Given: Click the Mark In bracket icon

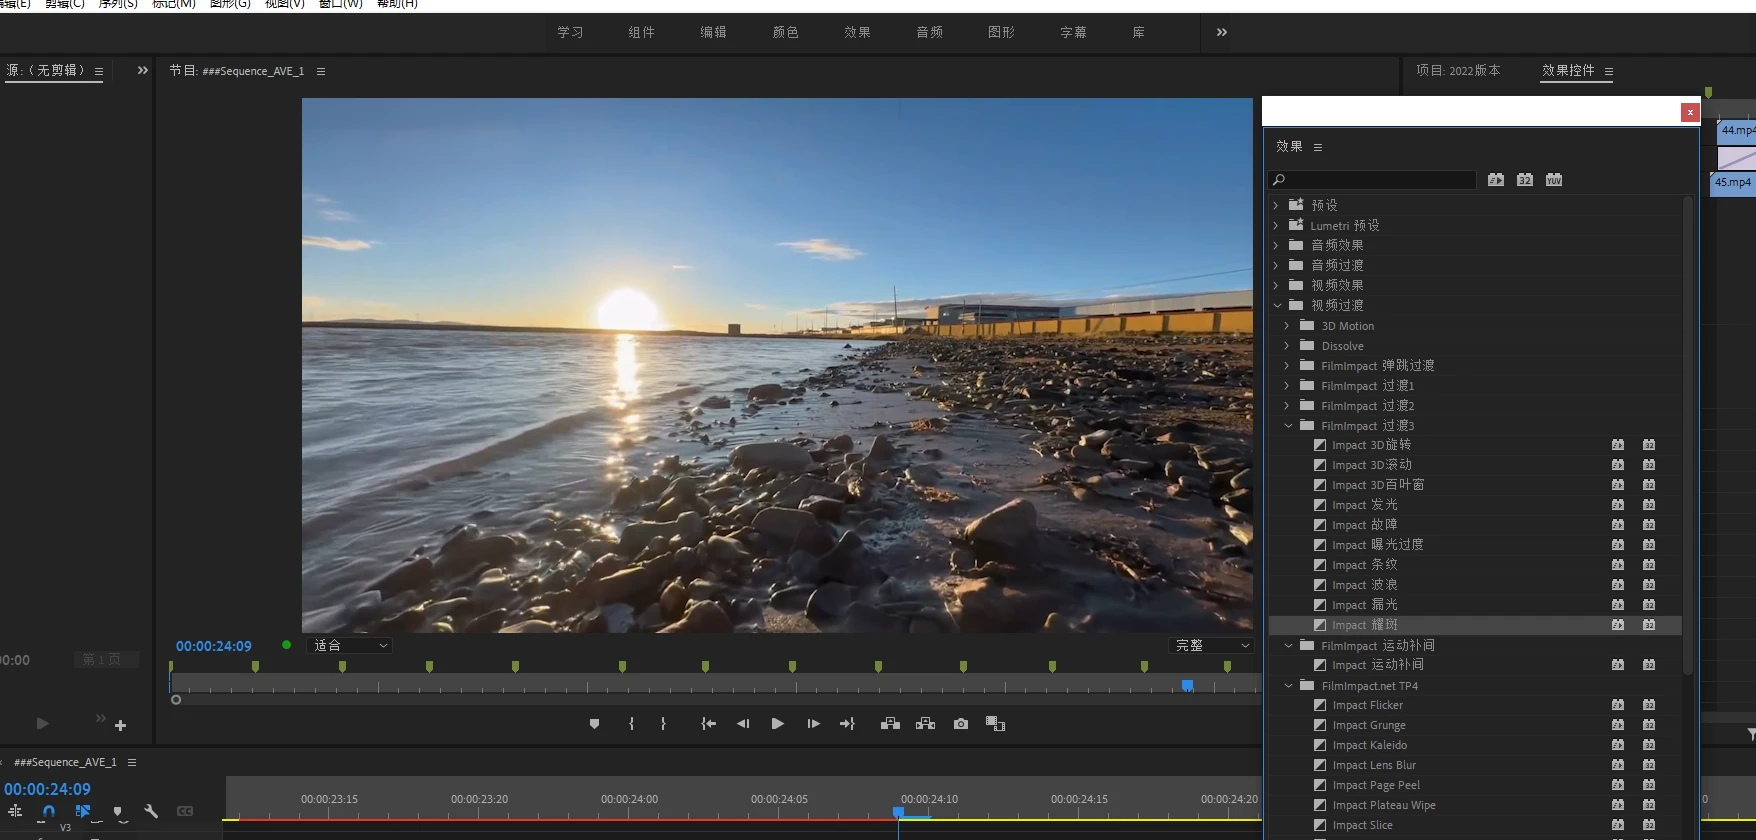Looking at the screenshot, I should (x=631, y=724).
